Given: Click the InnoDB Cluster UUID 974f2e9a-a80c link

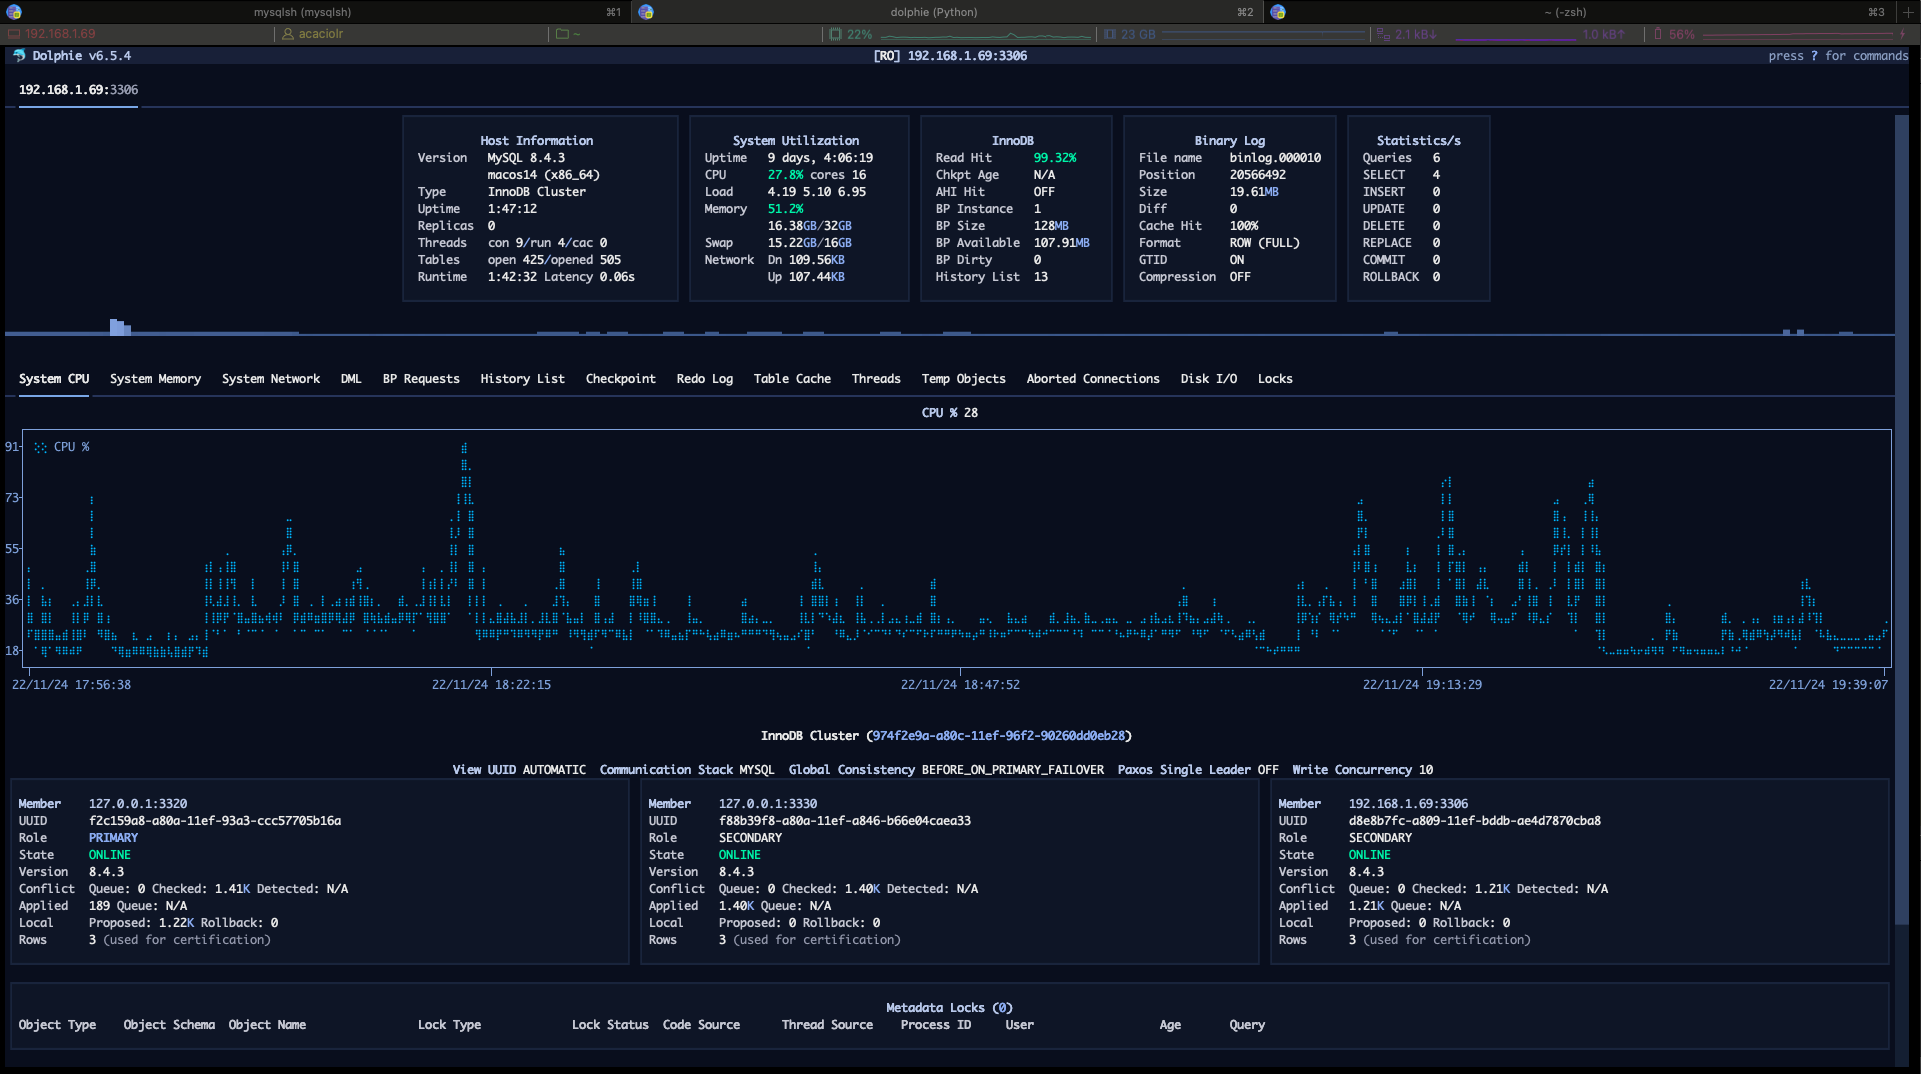Looking at the screenshot, I should point(998,736).
